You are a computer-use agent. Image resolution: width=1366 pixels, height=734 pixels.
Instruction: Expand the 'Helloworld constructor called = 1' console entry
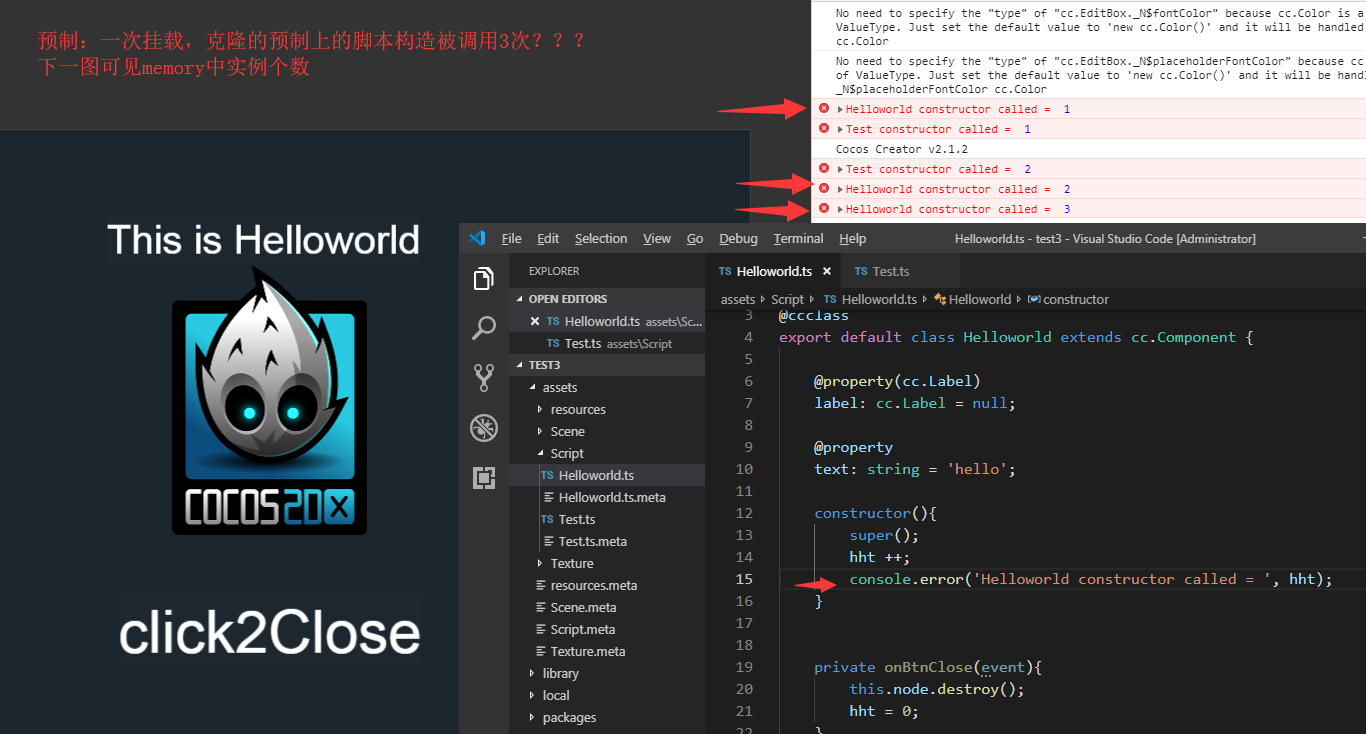pyautogui.click(x=840, y=109)
